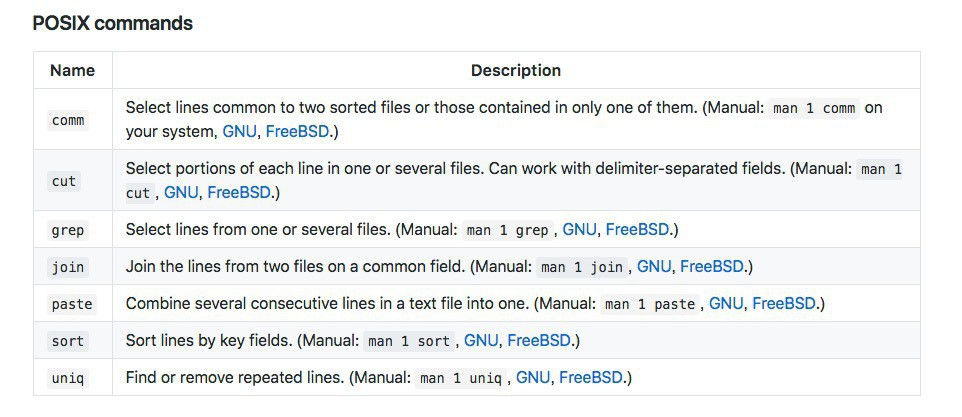Open the FreeBSD manual link for grep

tap(639, 230)
